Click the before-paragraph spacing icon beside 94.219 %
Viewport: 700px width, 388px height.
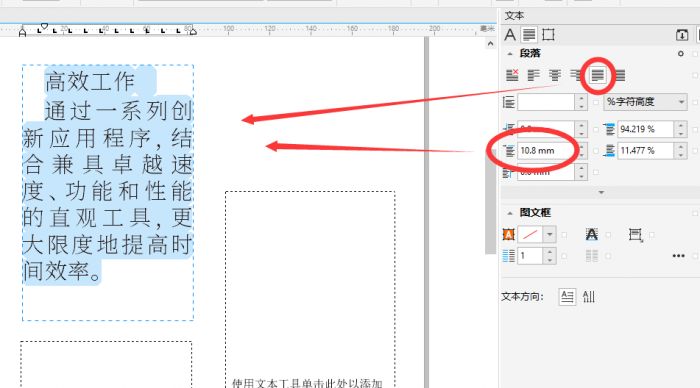coord(609,129)
